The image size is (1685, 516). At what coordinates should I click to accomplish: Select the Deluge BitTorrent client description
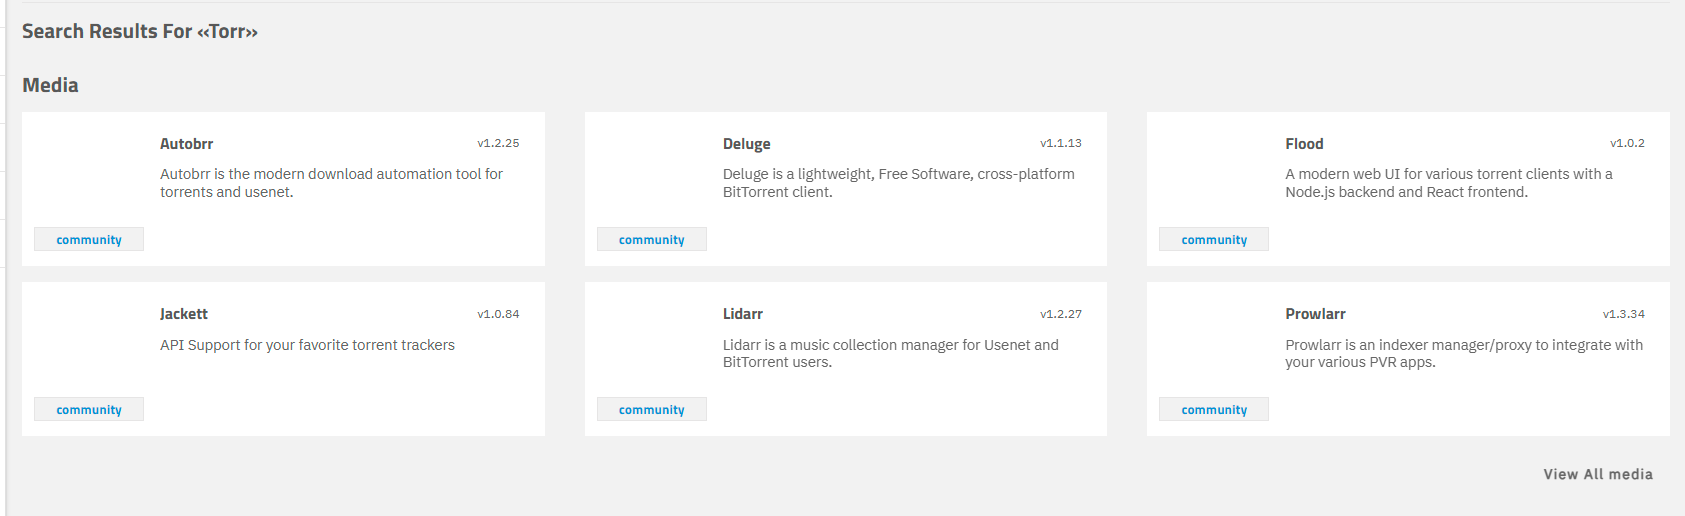pos(899,183)
